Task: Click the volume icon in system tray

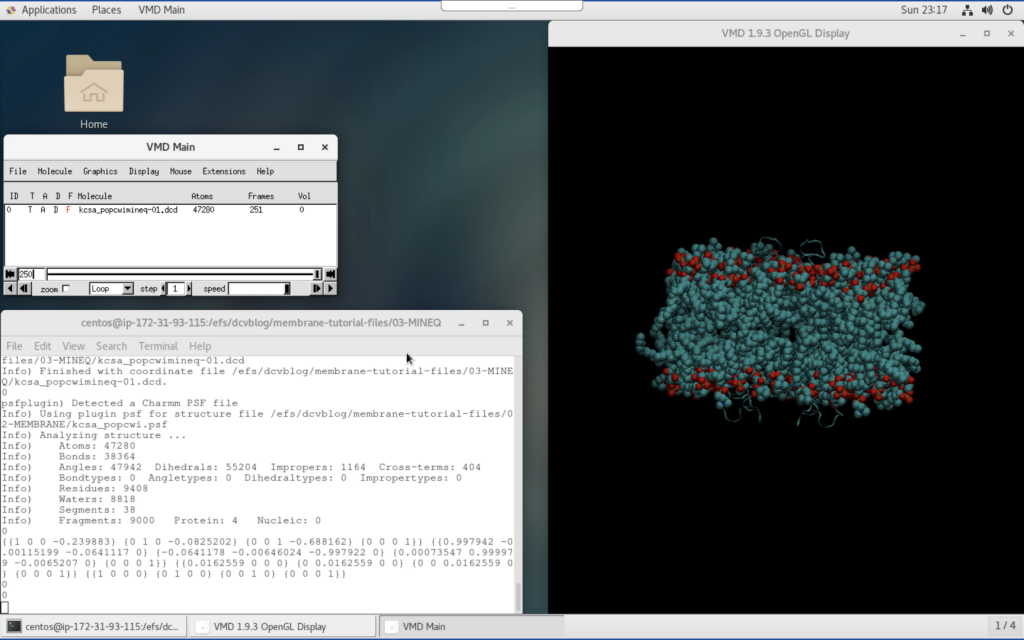Action: click(x=987, y=10)
